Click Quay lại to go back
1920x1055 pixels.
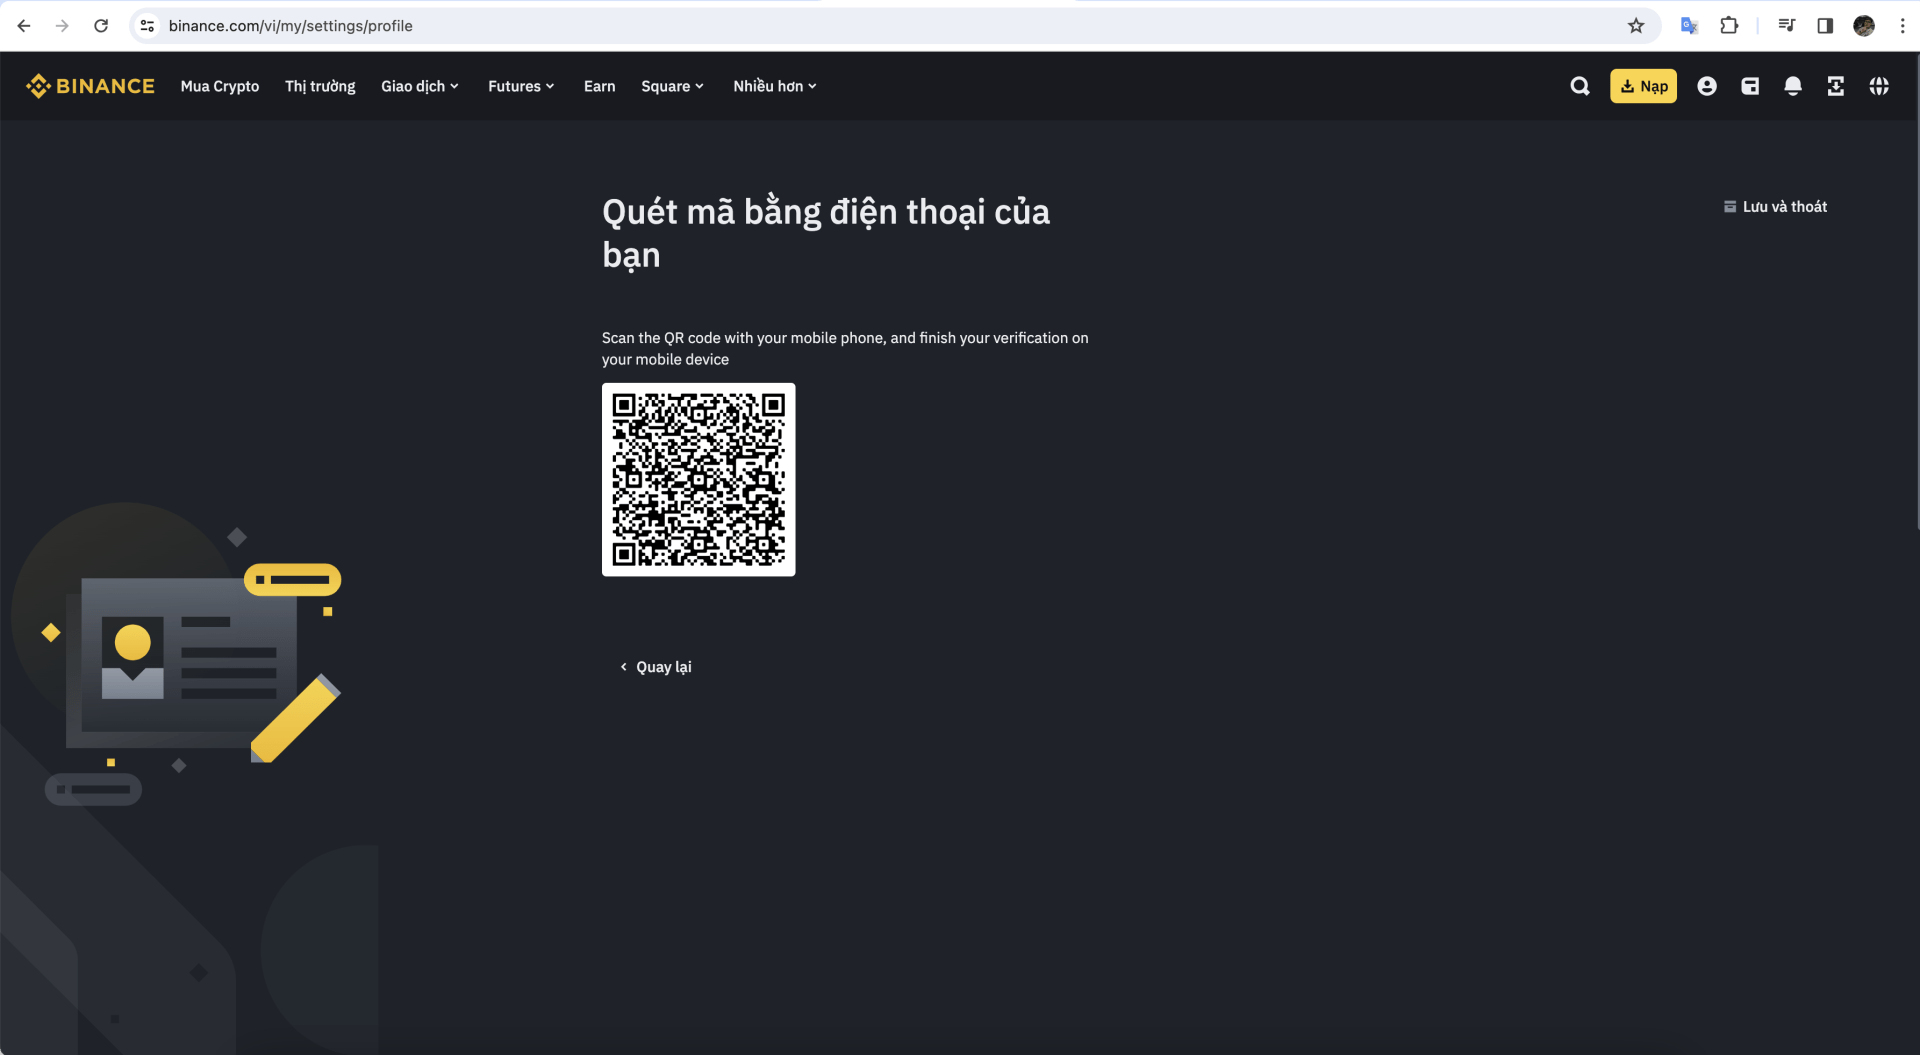(x=656, y=667)
